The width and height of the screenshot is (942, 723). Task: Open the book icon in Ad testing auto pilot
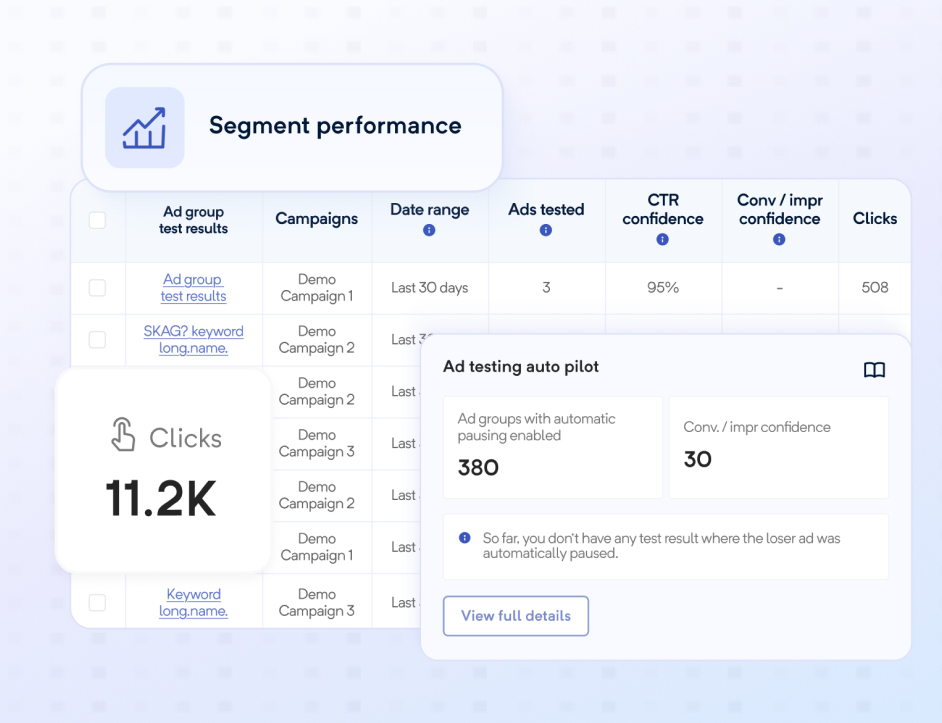(x=874, y=370)
